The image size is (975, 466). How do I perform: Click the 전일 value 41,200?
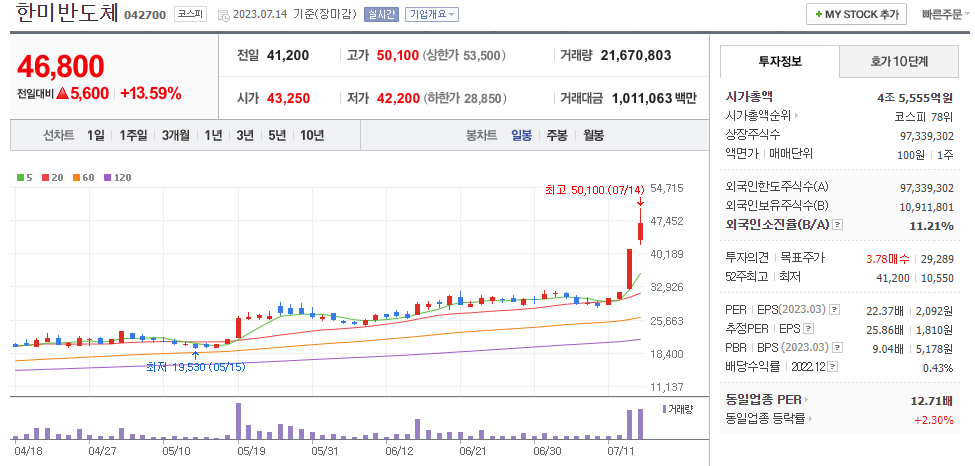pyautogui.click(x=287, y=55)
